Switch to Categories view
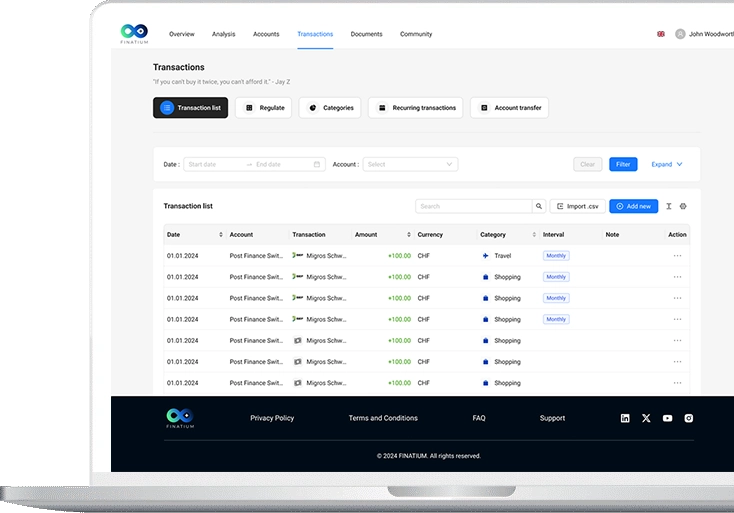This screenshot has width=734, height=513. 330,108
